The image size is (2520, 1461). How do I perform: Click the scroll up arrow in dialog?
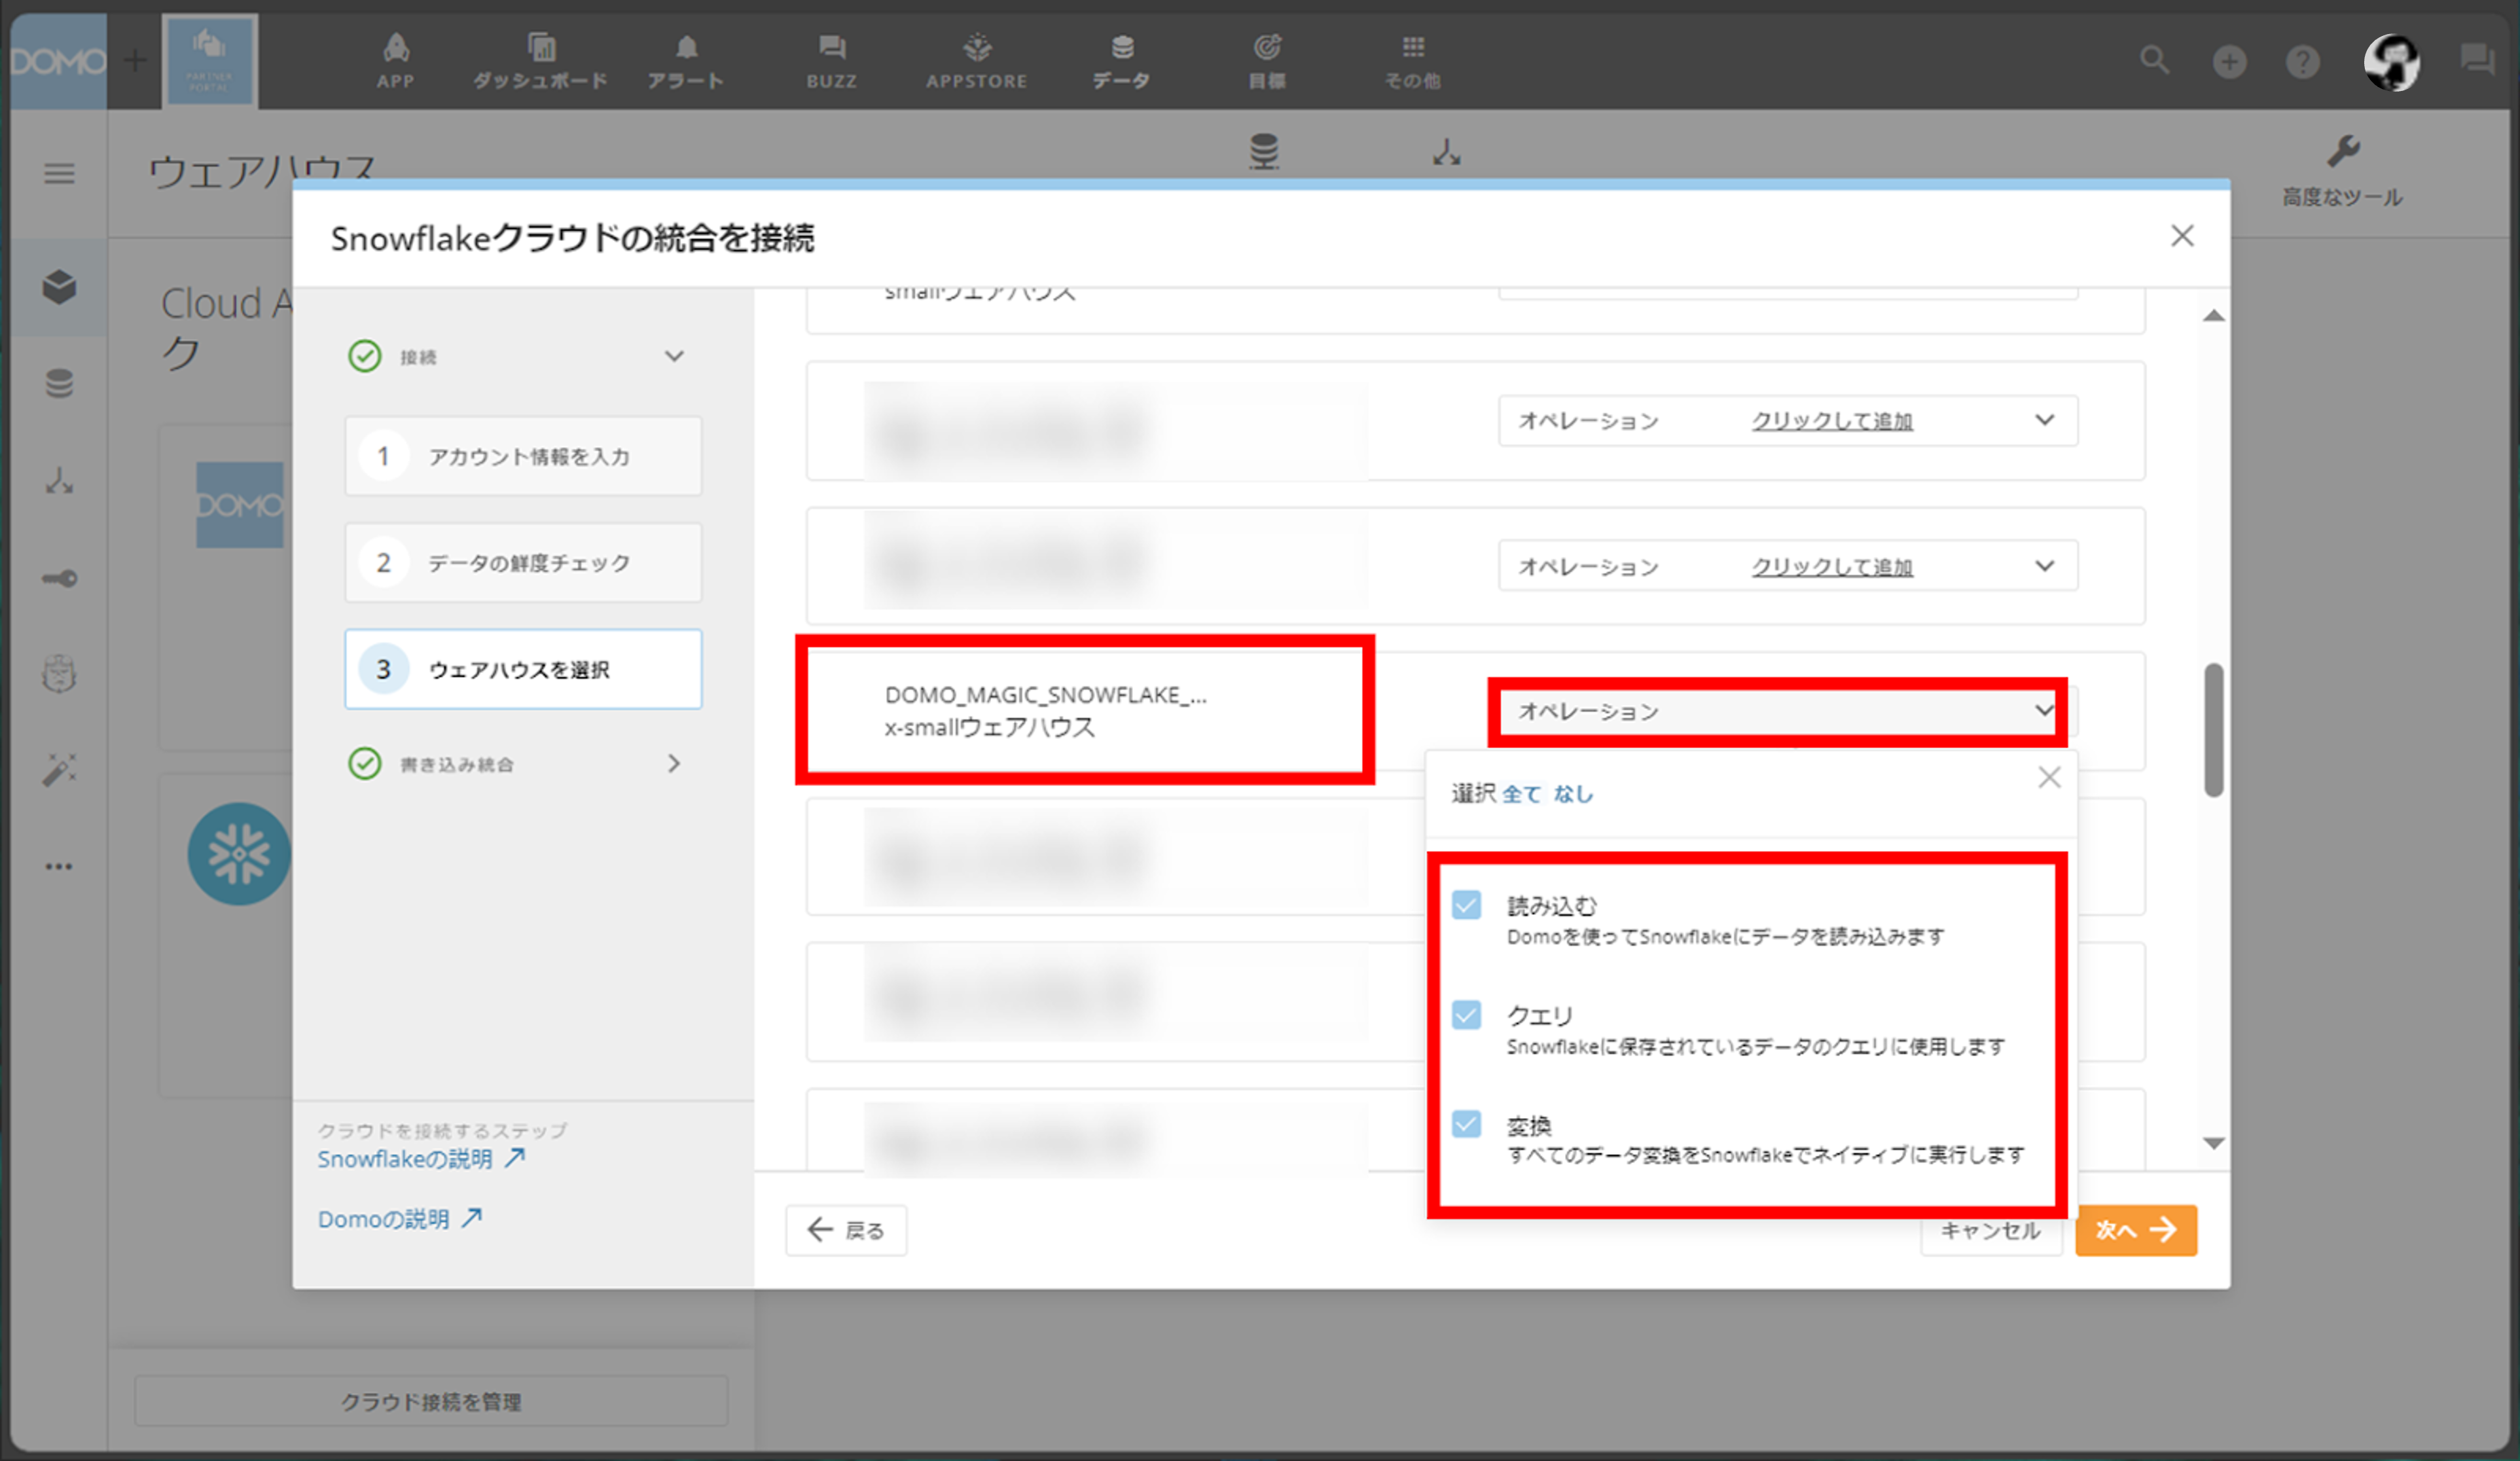tap(2214, 316)
